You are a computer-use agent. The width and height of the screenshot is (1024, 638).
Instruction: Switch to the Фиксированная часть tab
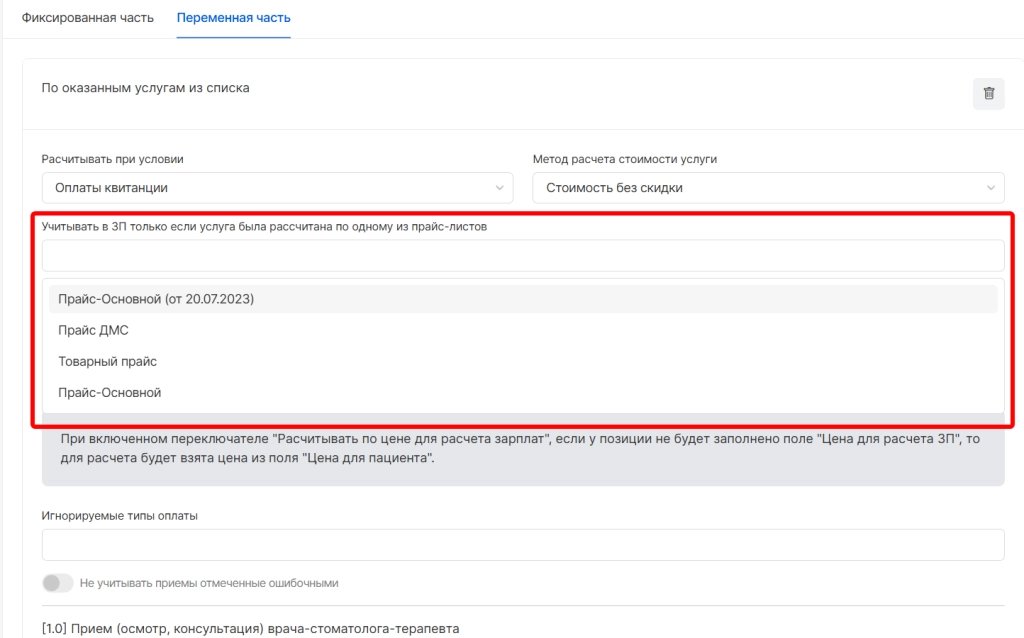click(88, 18)
